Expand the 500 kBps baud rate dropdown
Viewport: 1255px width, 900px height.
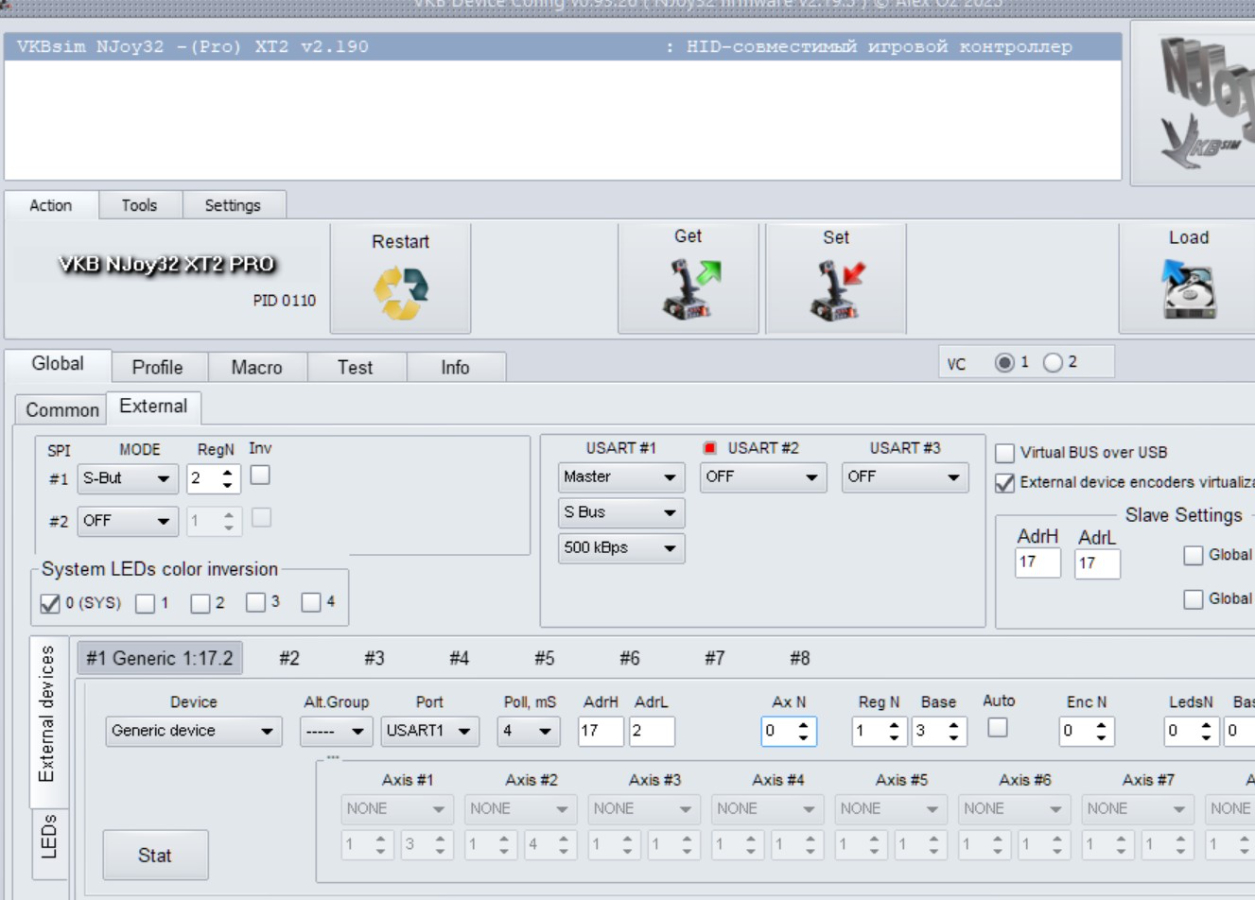tap(620, 548)
